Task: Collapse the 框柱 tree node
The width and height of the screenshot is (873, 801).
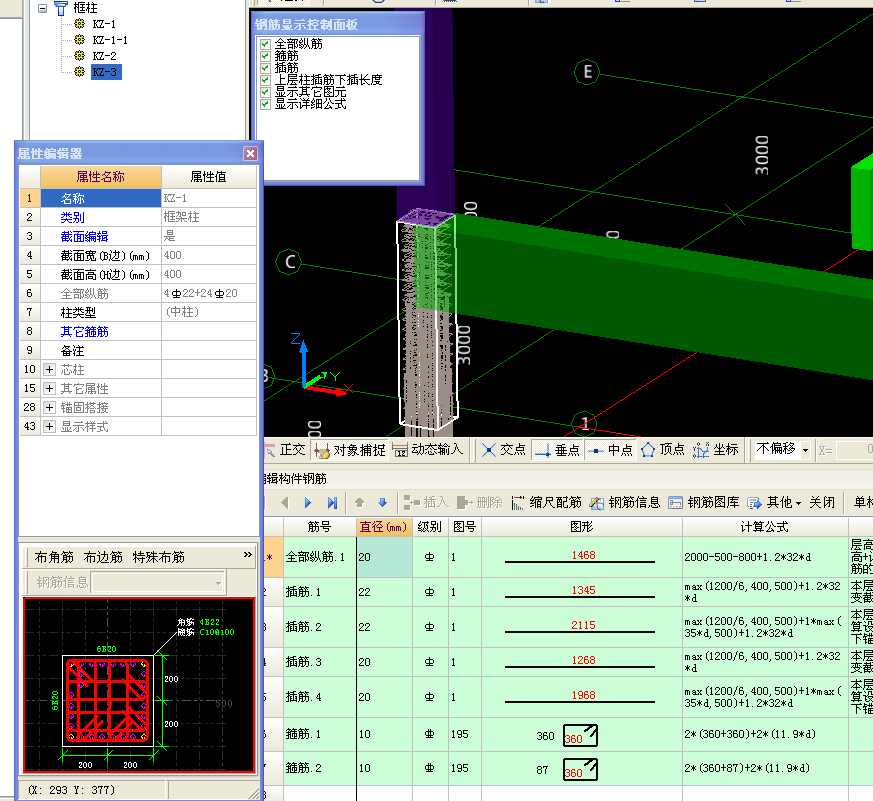Action: [x=42, y=8]
